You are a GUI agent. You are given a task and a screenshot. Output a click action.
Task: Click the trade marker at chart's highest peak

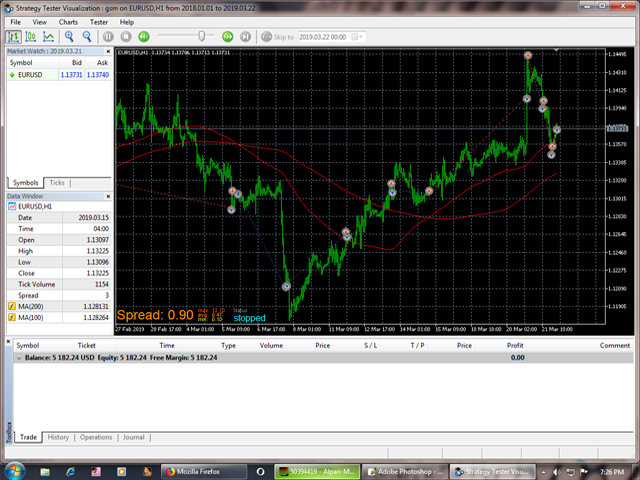point(528,55)
